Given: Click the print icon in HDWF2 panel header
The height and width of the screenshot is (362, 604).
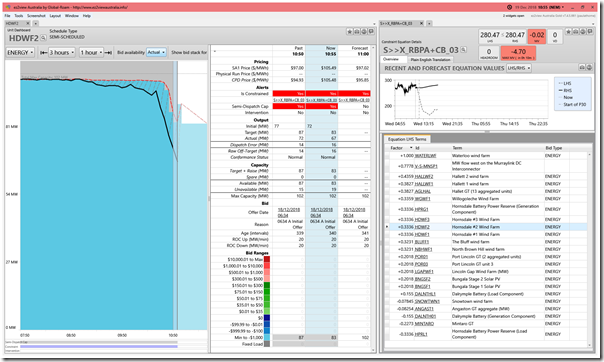Looking at the screenshot, I should click(357, 32).
